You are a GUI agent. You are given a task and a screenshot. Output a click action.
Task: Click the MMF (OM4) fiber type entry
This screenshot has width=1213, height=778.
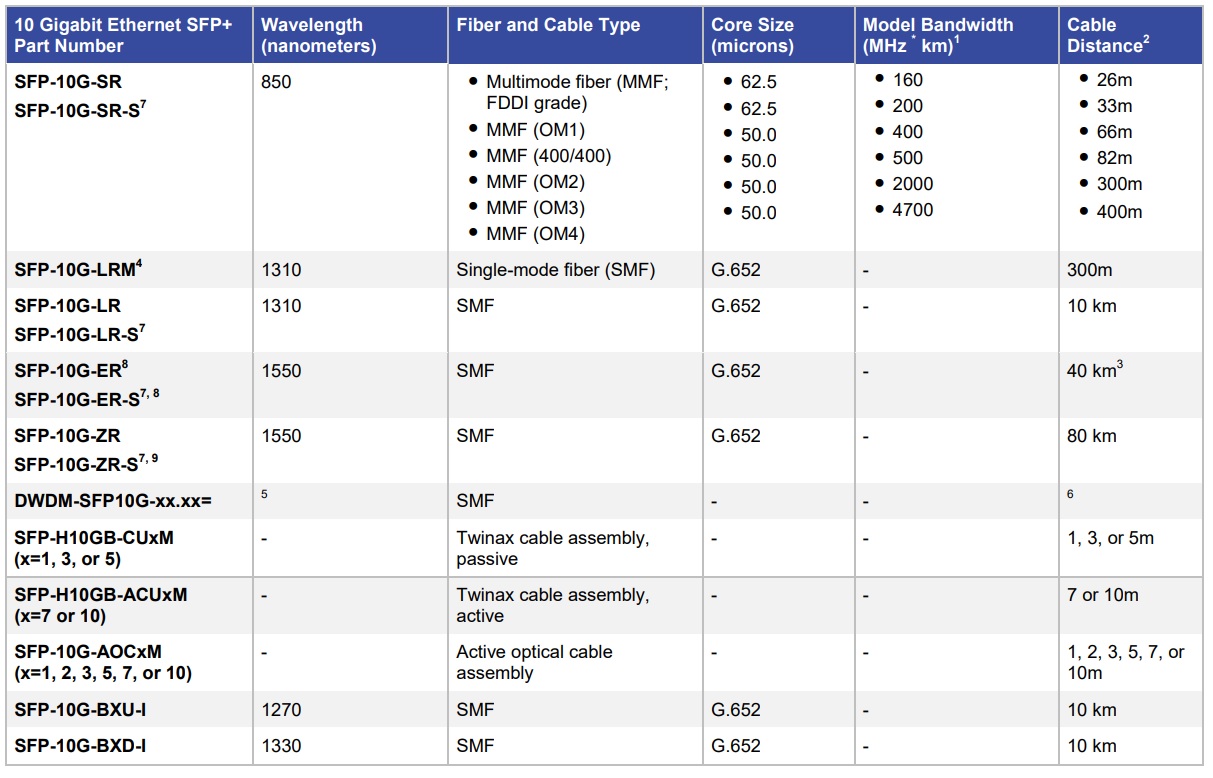point(535,234)
